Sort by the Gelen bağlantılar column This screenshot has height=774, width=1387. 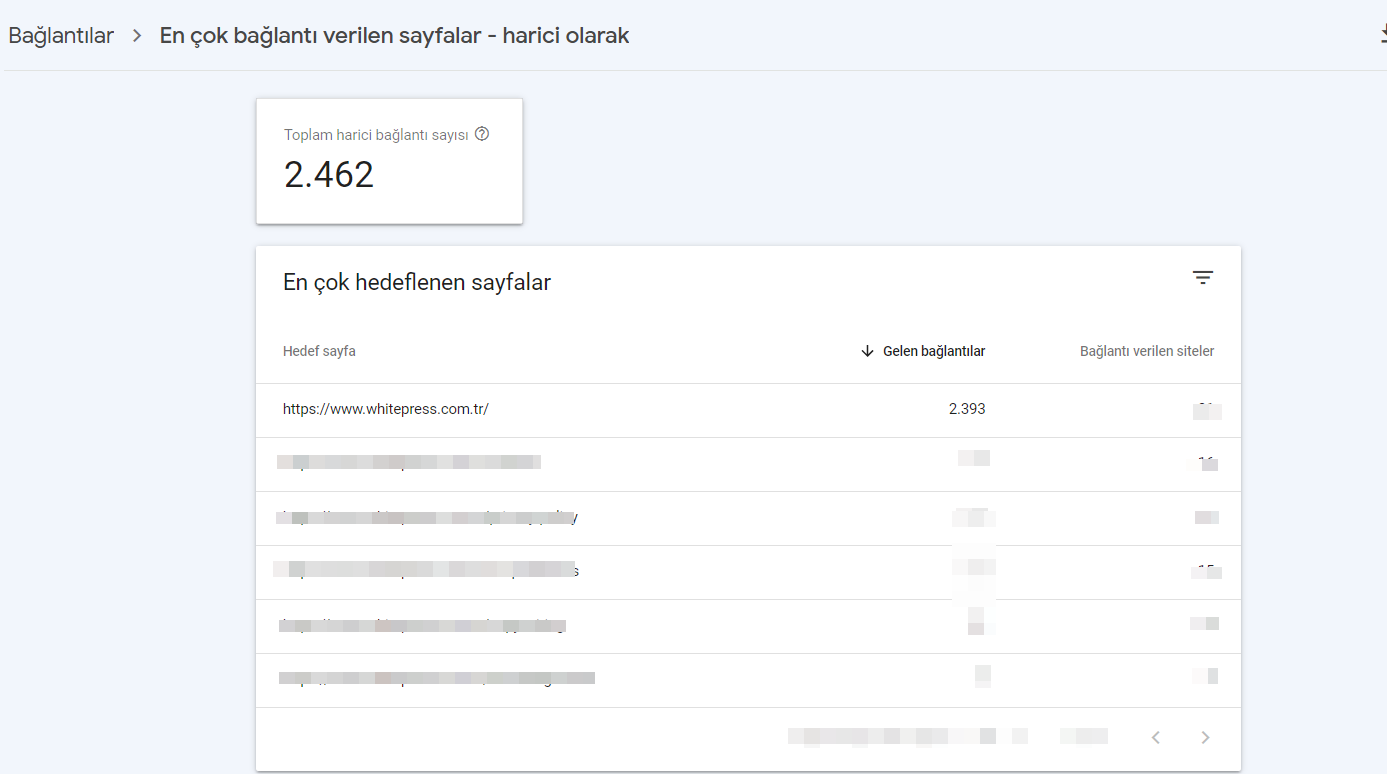point(934,351)
